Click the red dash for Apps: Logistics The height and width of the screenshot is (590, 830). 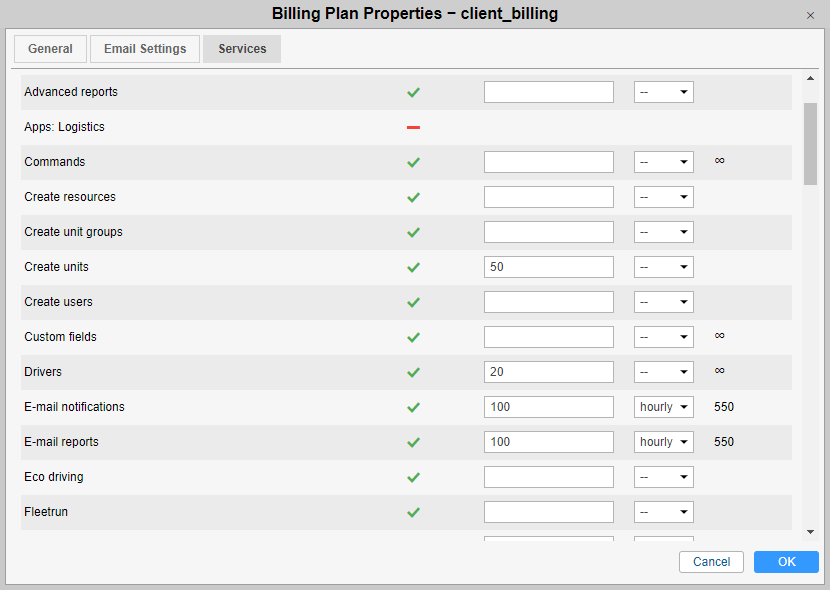(413, 127)
